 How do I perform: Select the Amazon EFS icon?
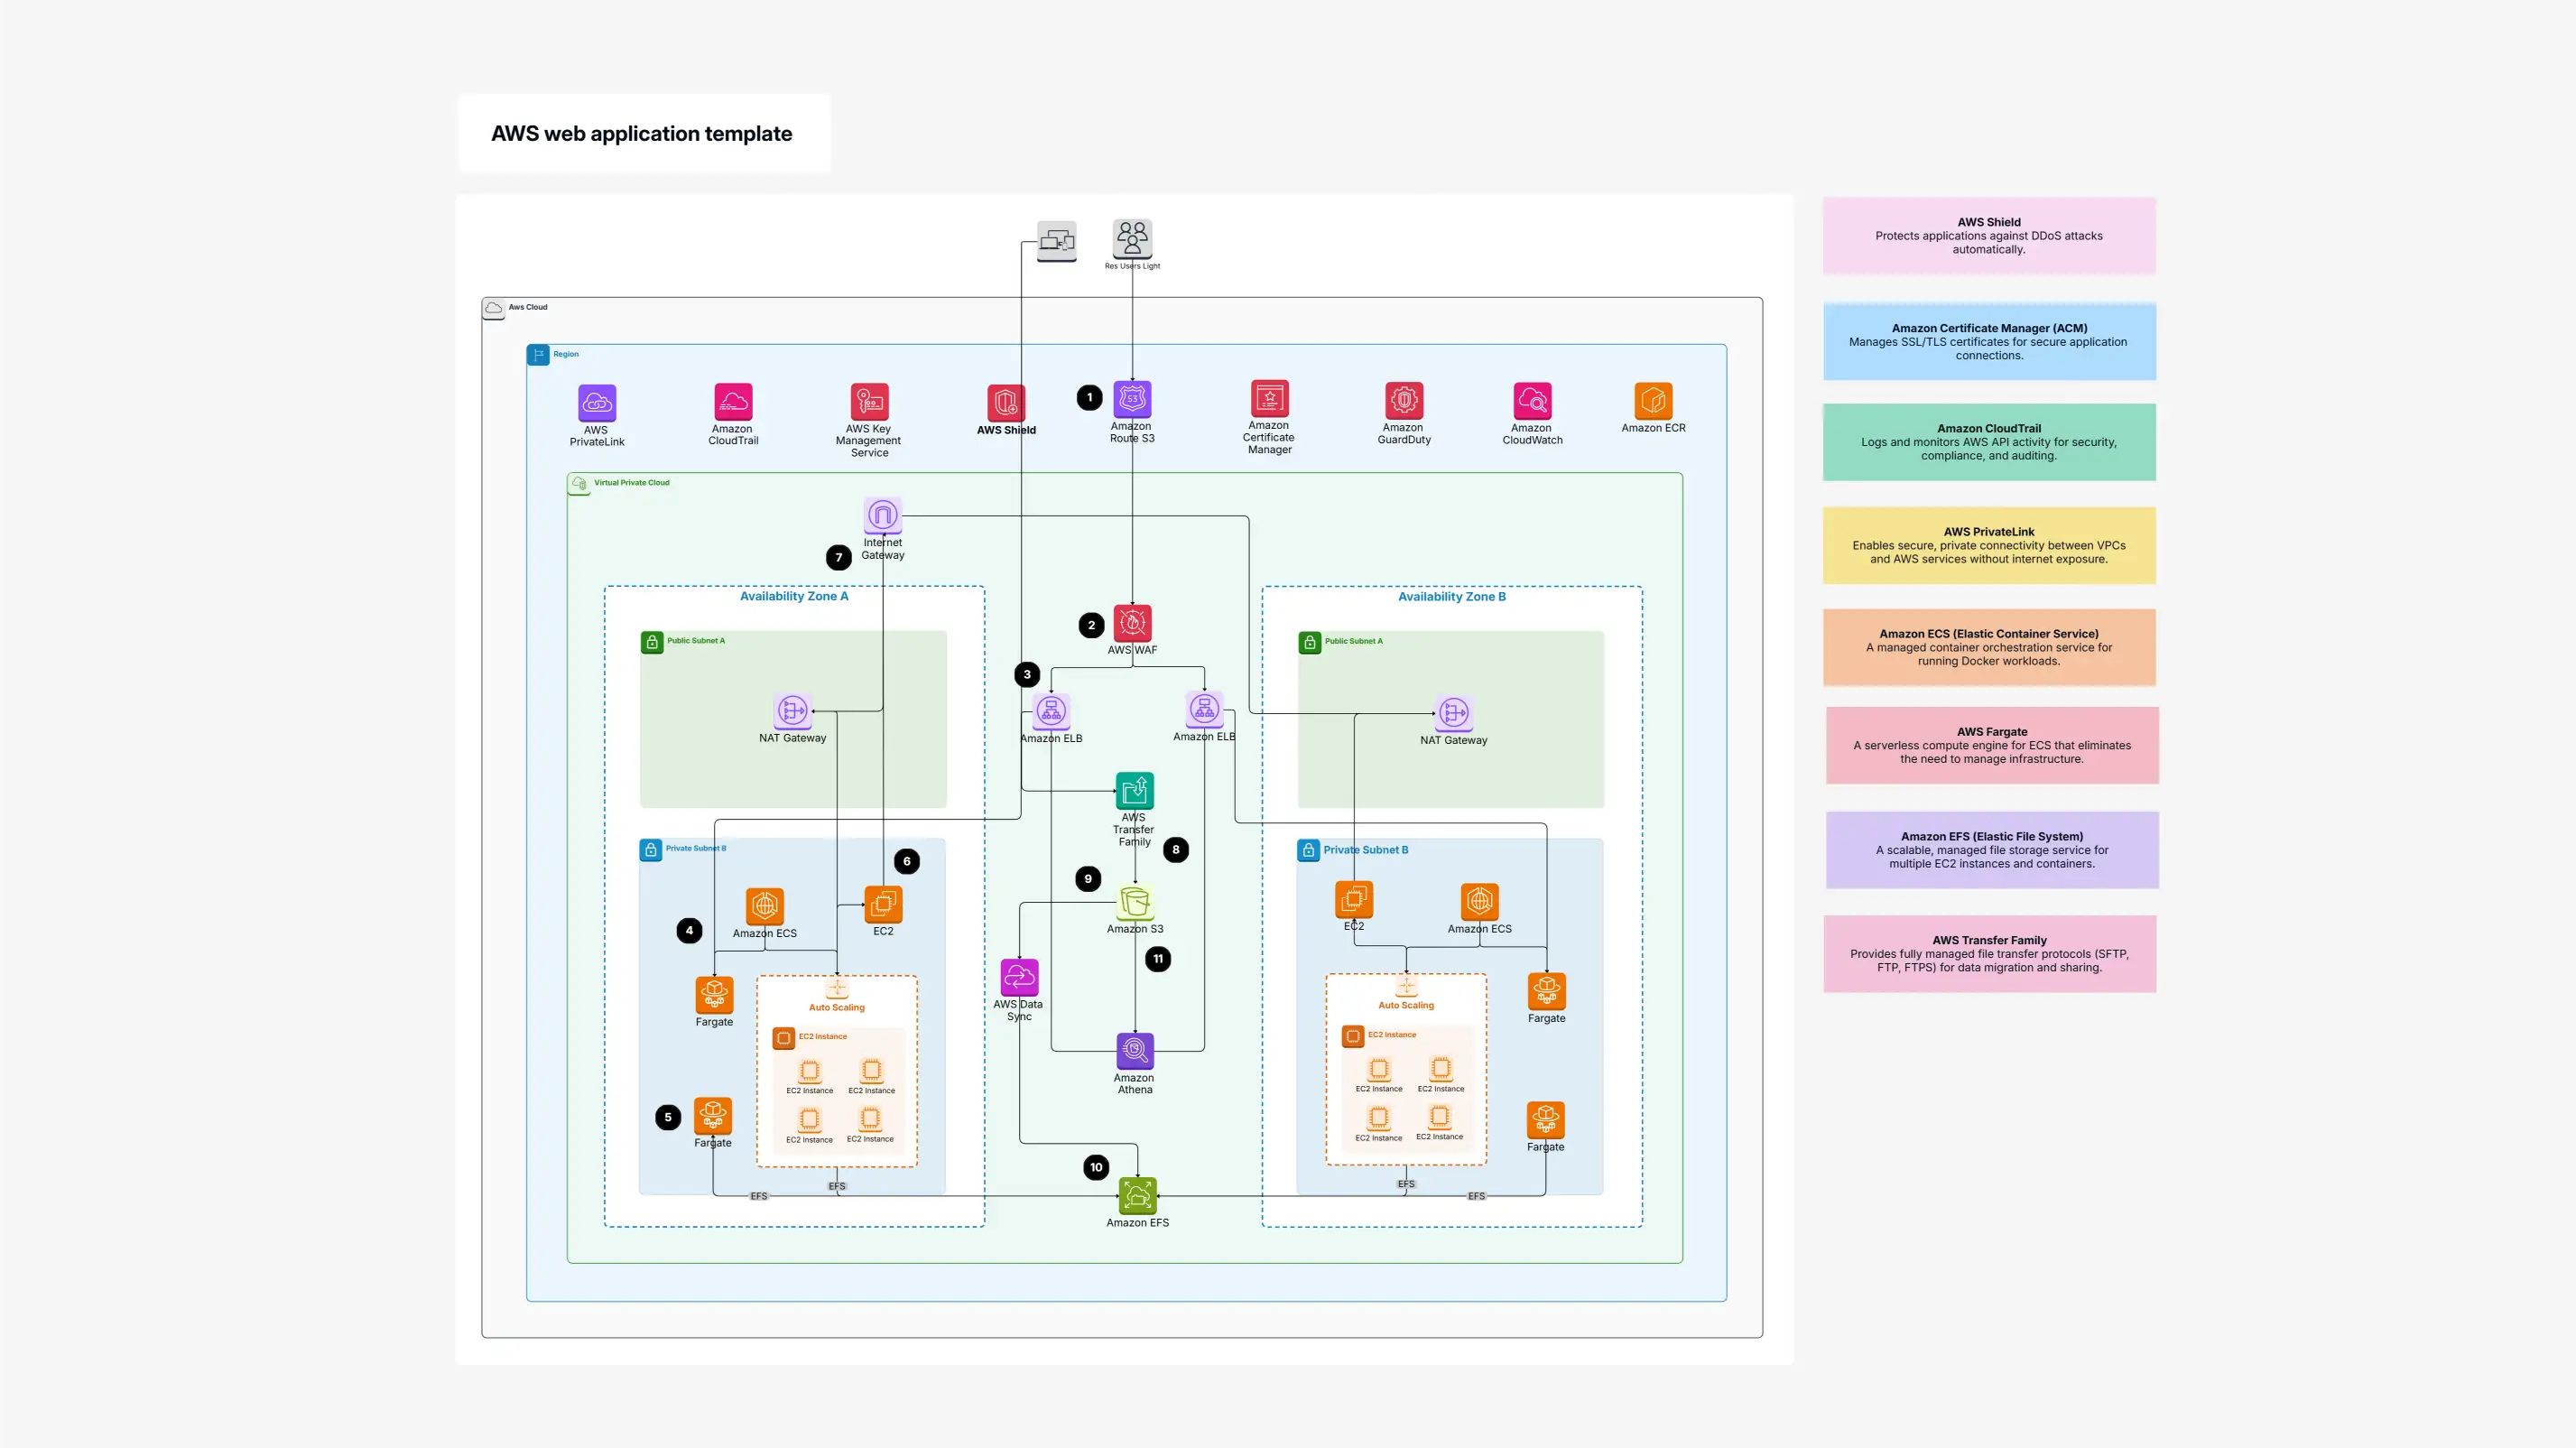coord(1137,1196)
